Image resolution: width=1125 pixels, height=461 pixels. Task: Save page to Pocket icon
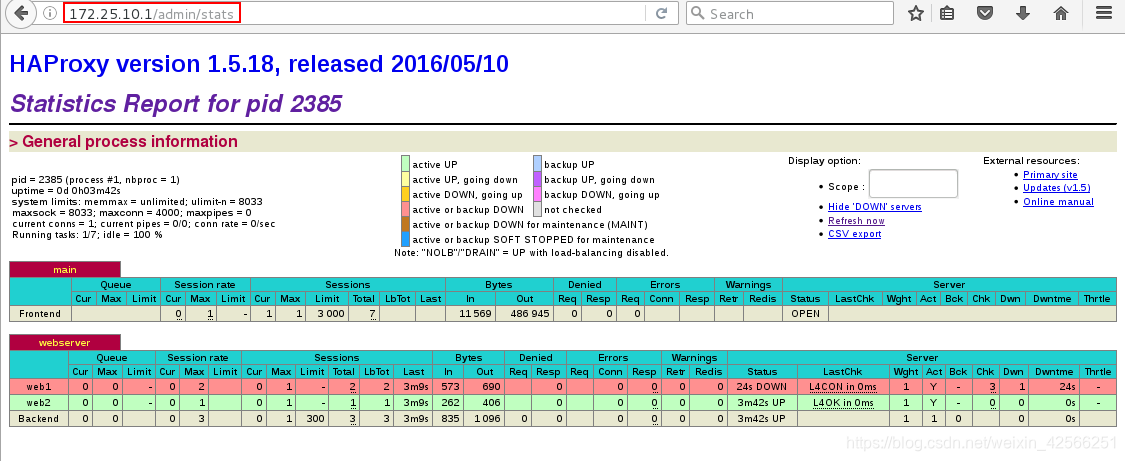[x=985, y=14]
